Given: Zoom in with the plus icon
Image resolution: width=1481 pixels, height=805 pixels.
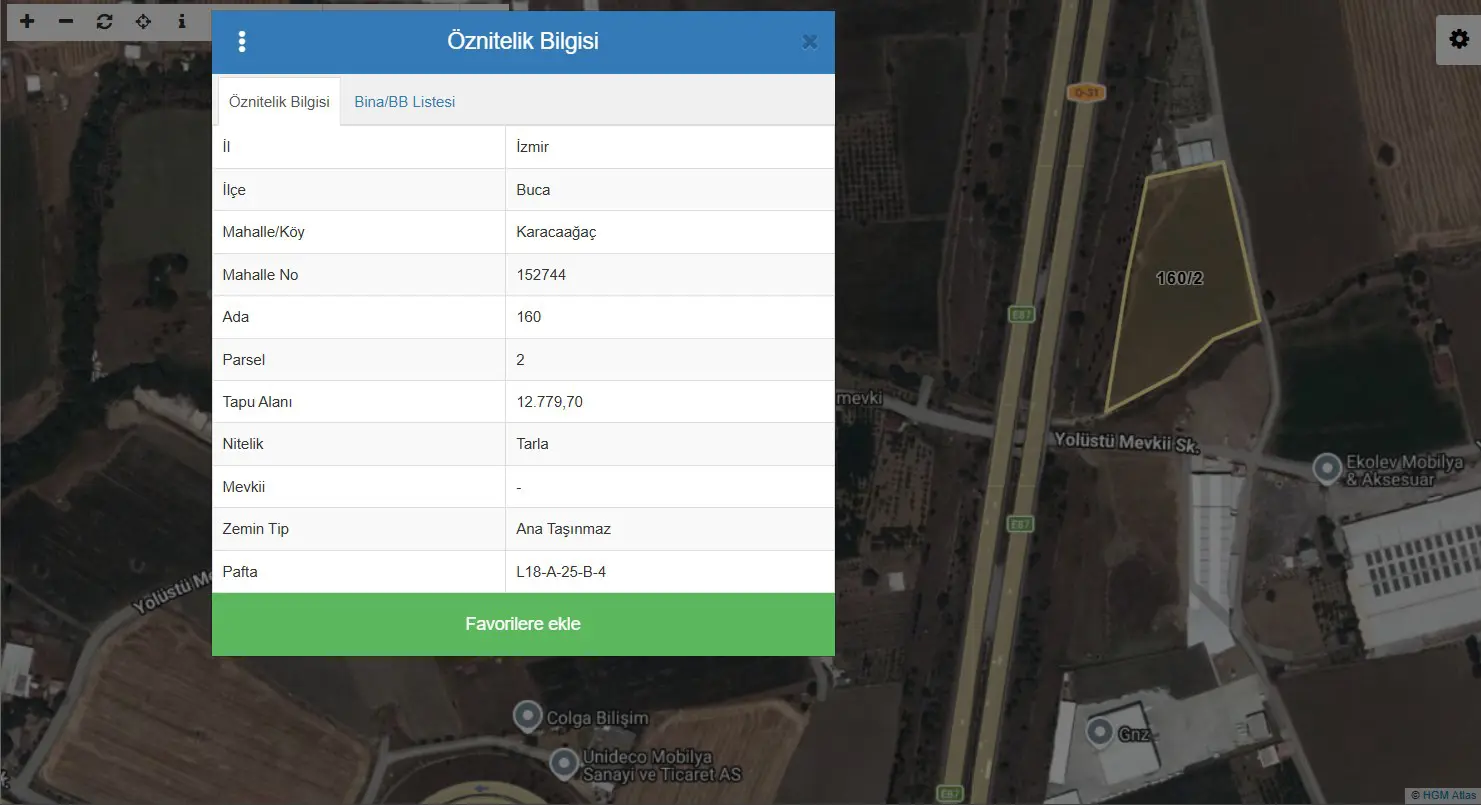Looking at the screenshot, I should (x=27, y=21).
